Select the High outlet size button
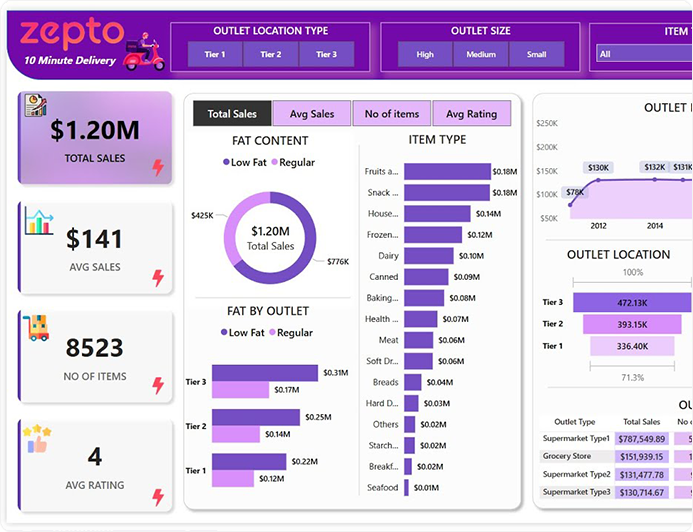Screen dimensions: 693x532 pos(425,54)
